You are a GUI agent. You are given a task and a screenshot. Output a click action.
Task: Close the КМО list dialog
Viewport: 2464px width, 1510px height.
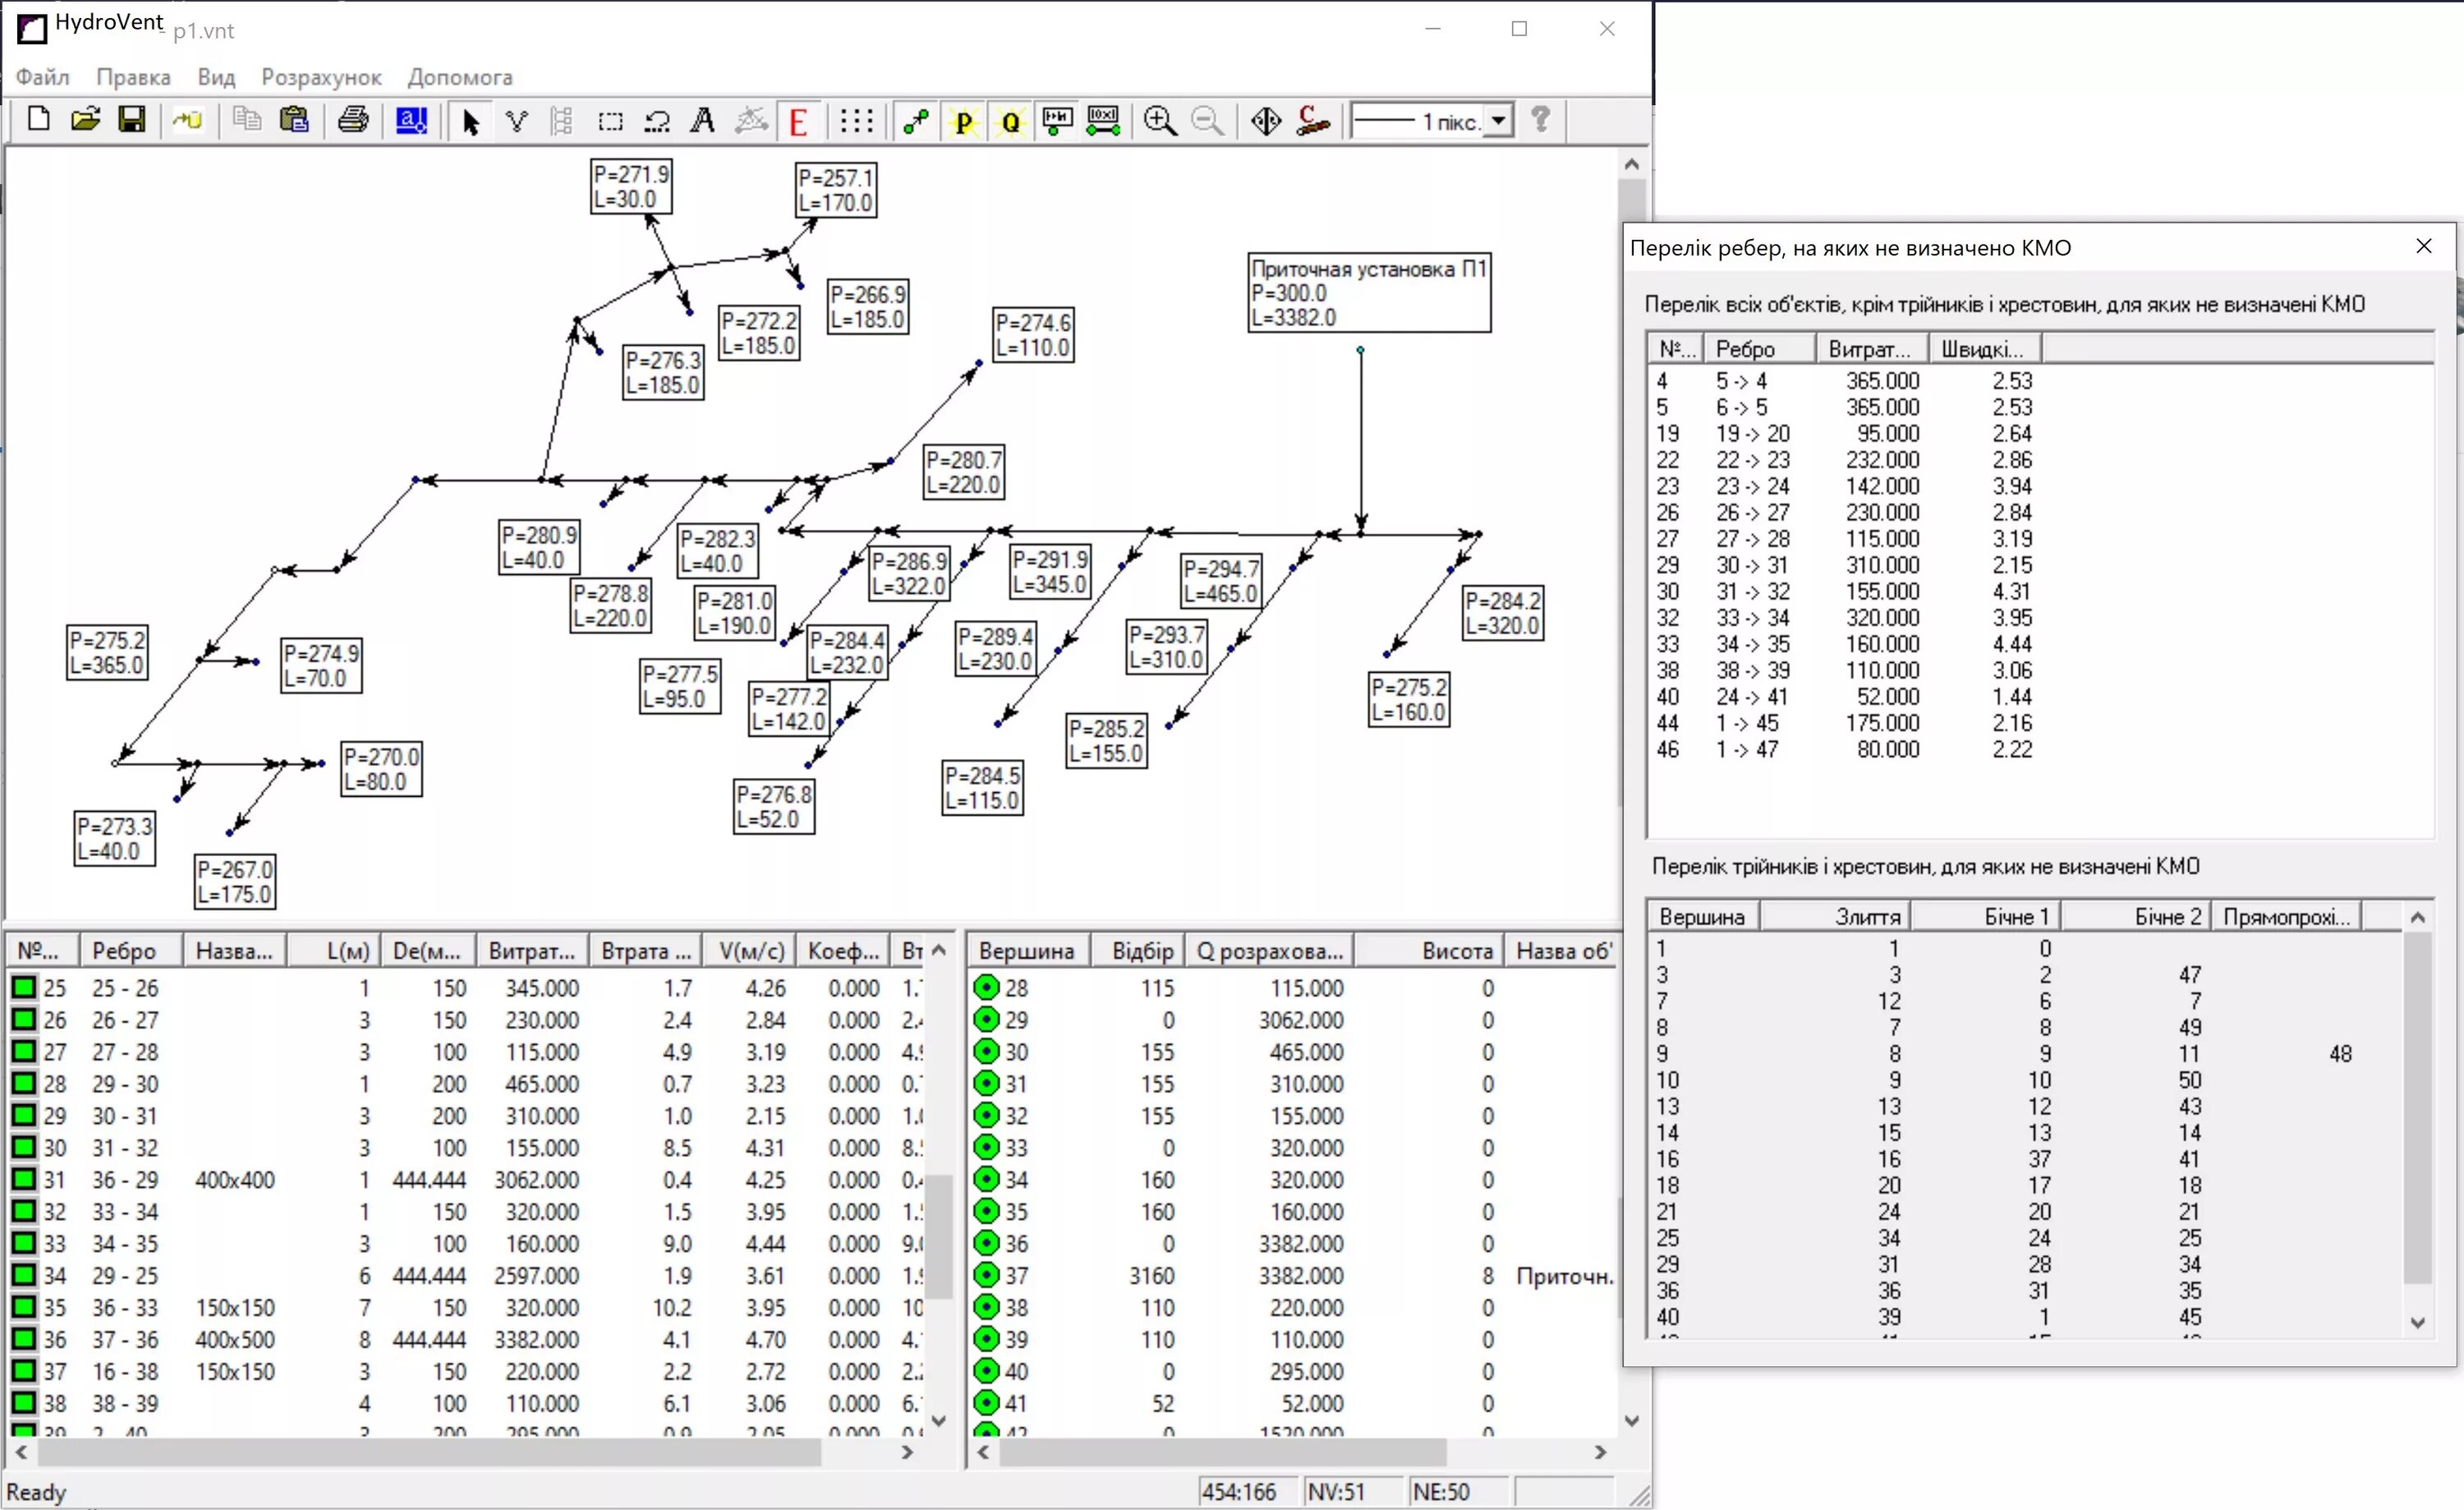2423,246
